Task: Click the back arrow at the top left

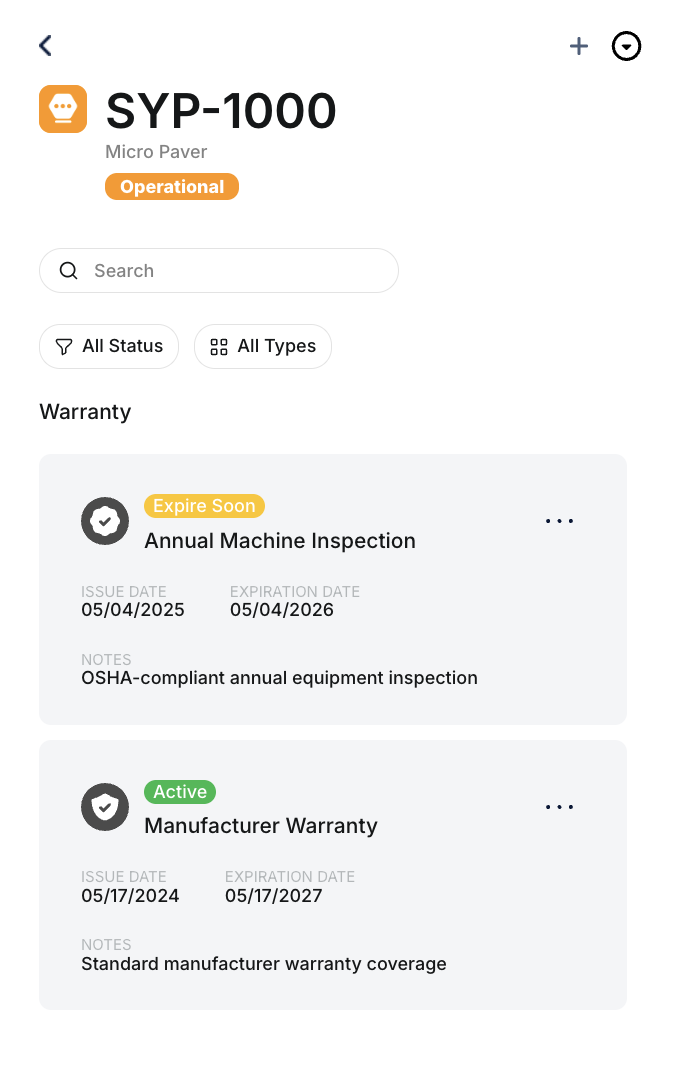Action: coord(44,45)
